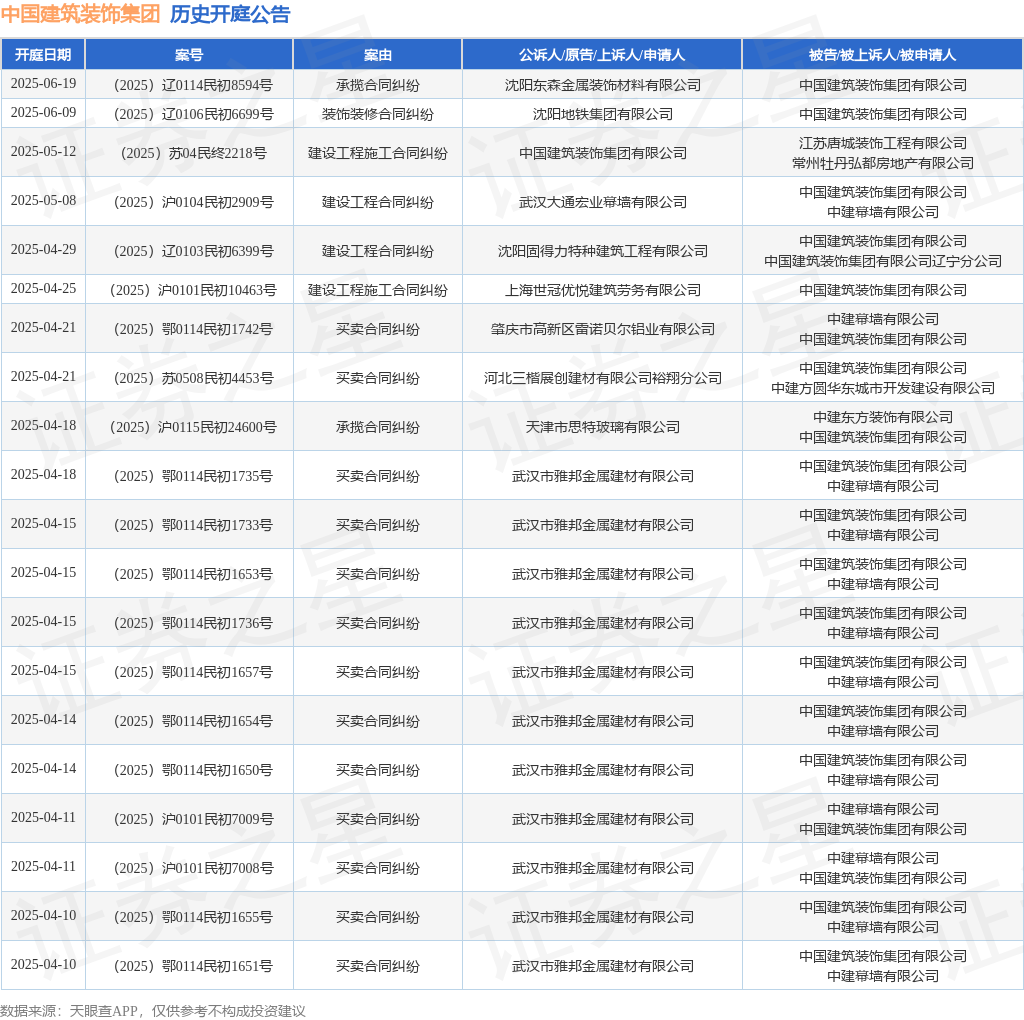Click plaintiff 肇庆市高新区雷诺贝尔铝业有限公司
The height and width of the screenshot is (1020, 1024).
602,330
